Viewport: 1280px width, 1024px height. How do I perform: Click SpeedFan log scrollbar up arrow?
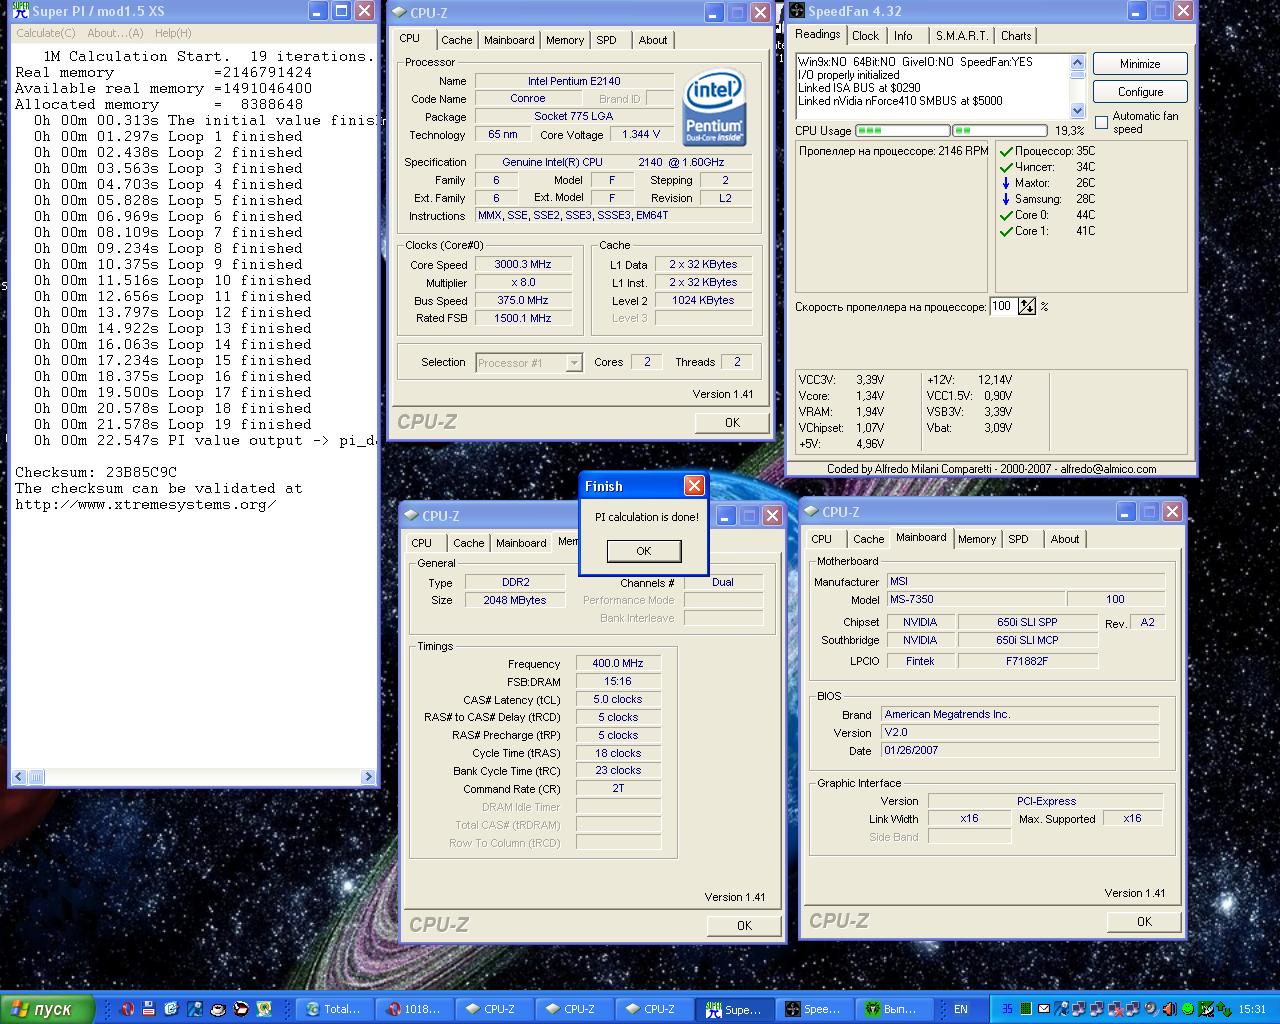pyautogui.click(x=1077, y=62)
